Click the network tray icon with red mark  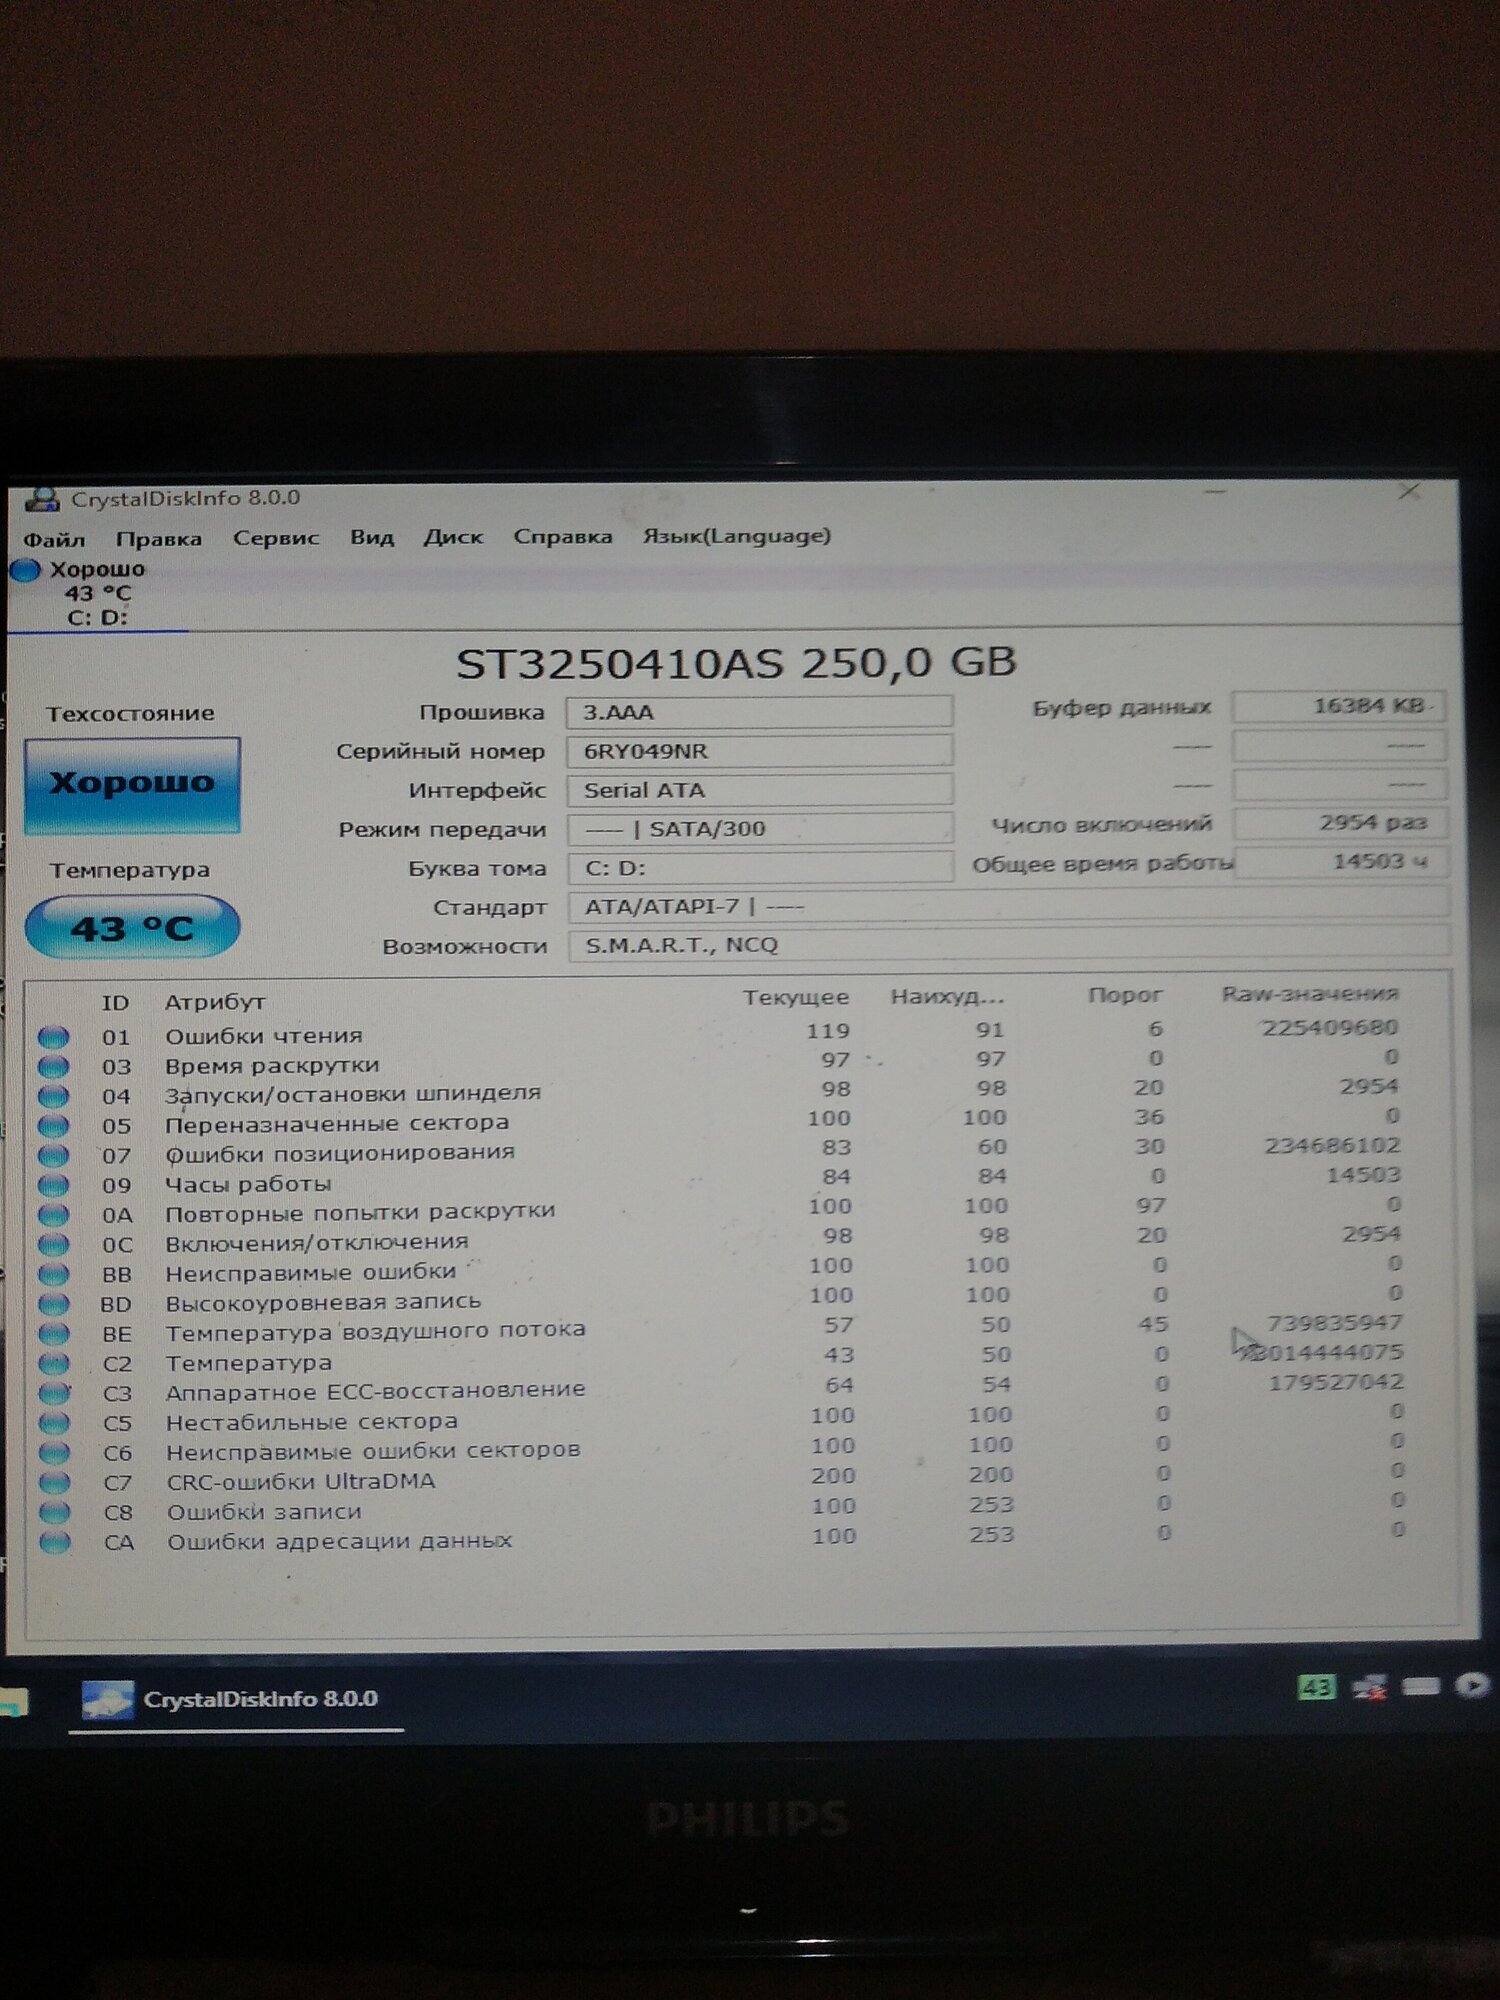coord(1369,1687)
